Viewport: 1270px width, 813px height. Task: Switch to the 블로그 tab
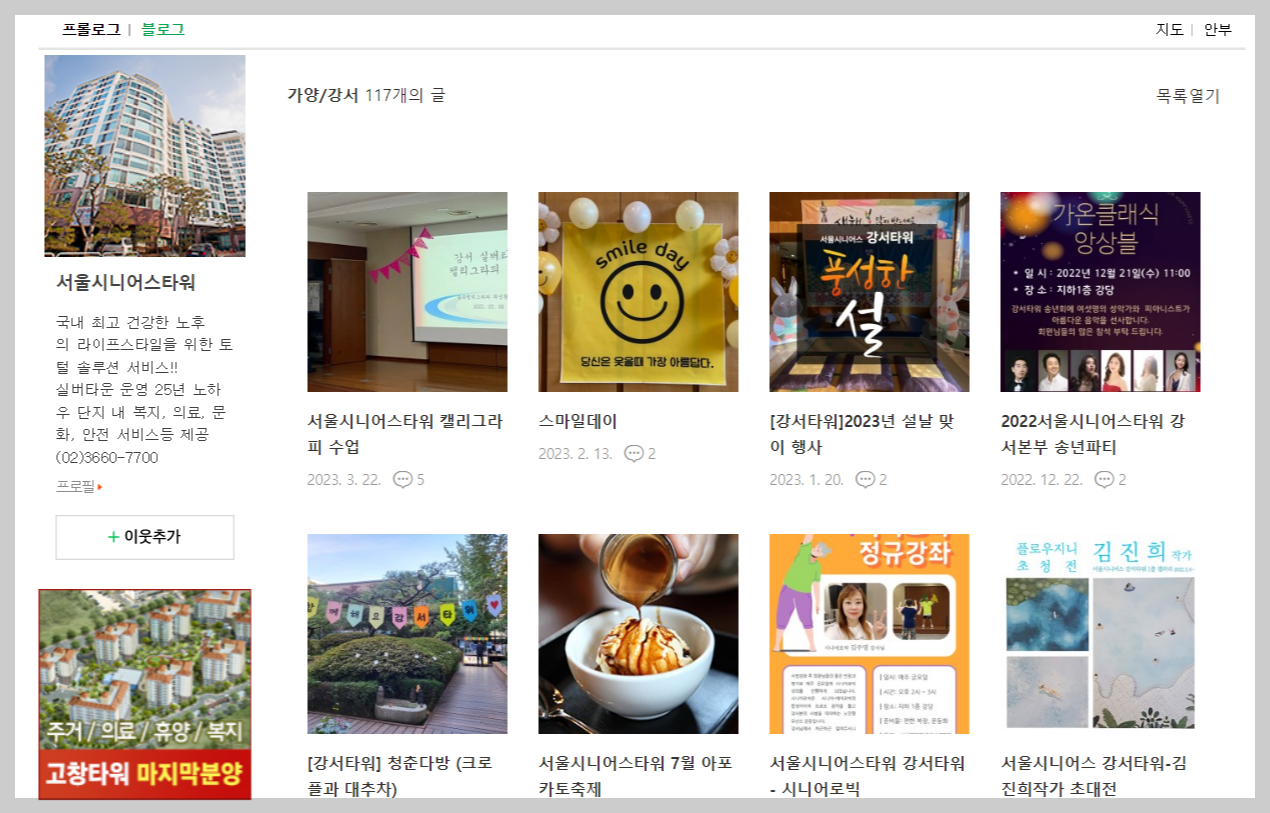[163, 29]
